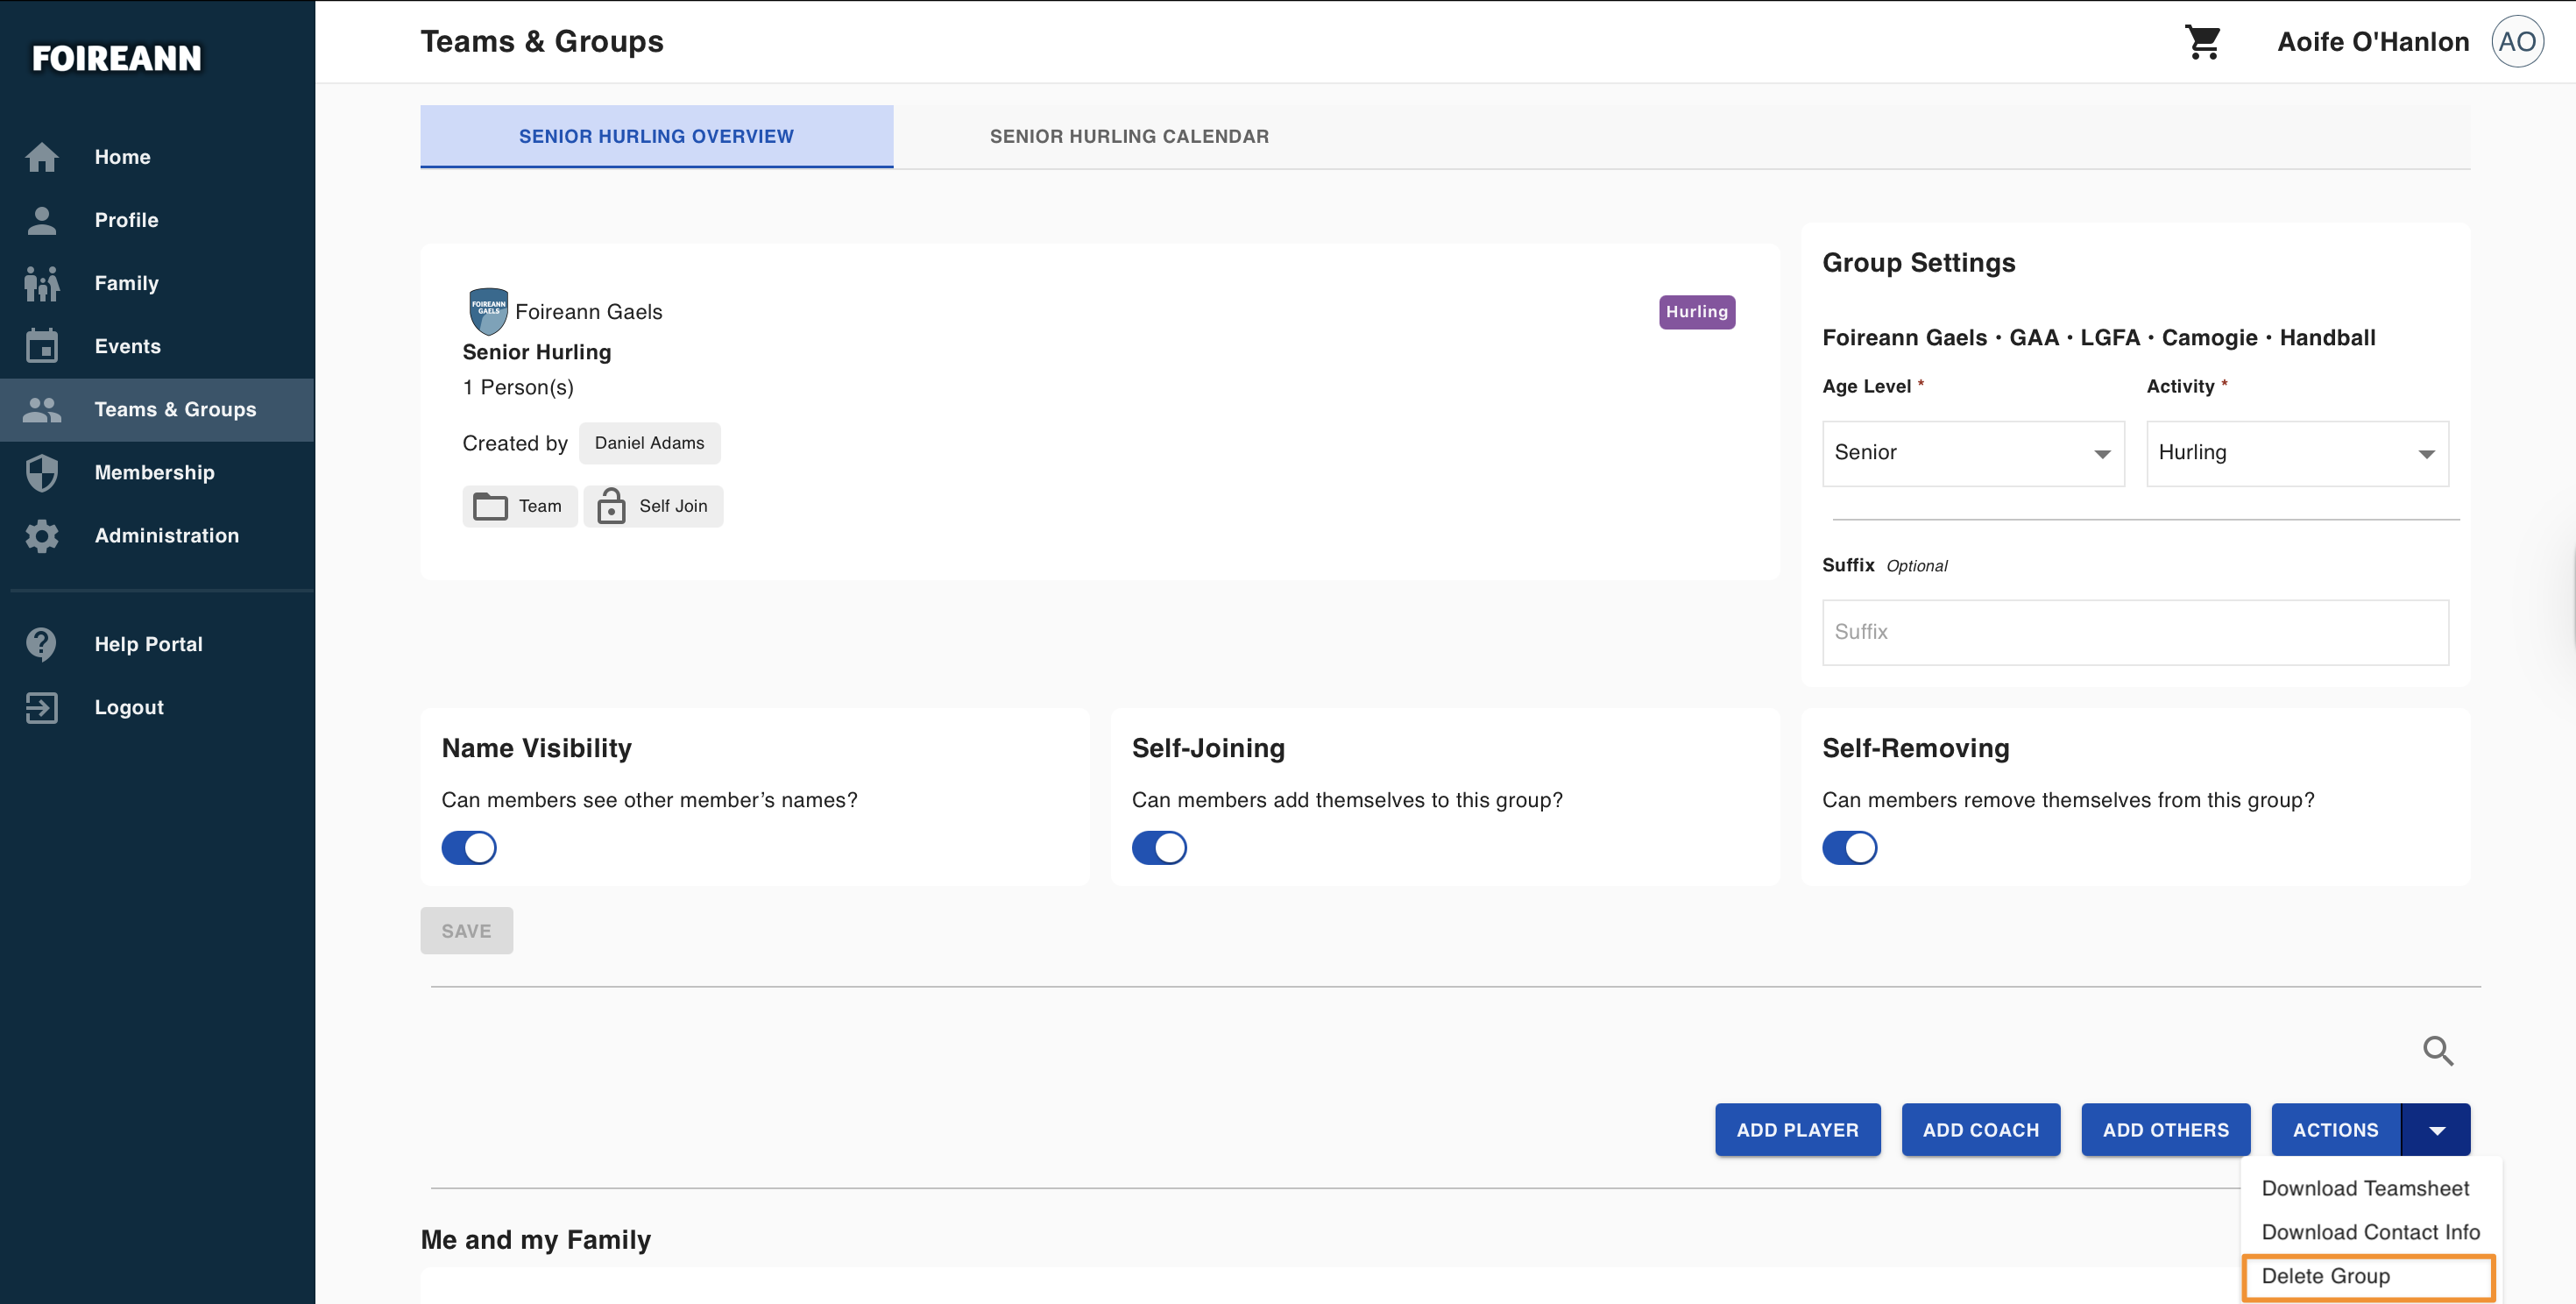Open the Activity Hurling dropdown
Image resolution: width=2576 pixels, height=1304 pixels.
pos(2297,453)
